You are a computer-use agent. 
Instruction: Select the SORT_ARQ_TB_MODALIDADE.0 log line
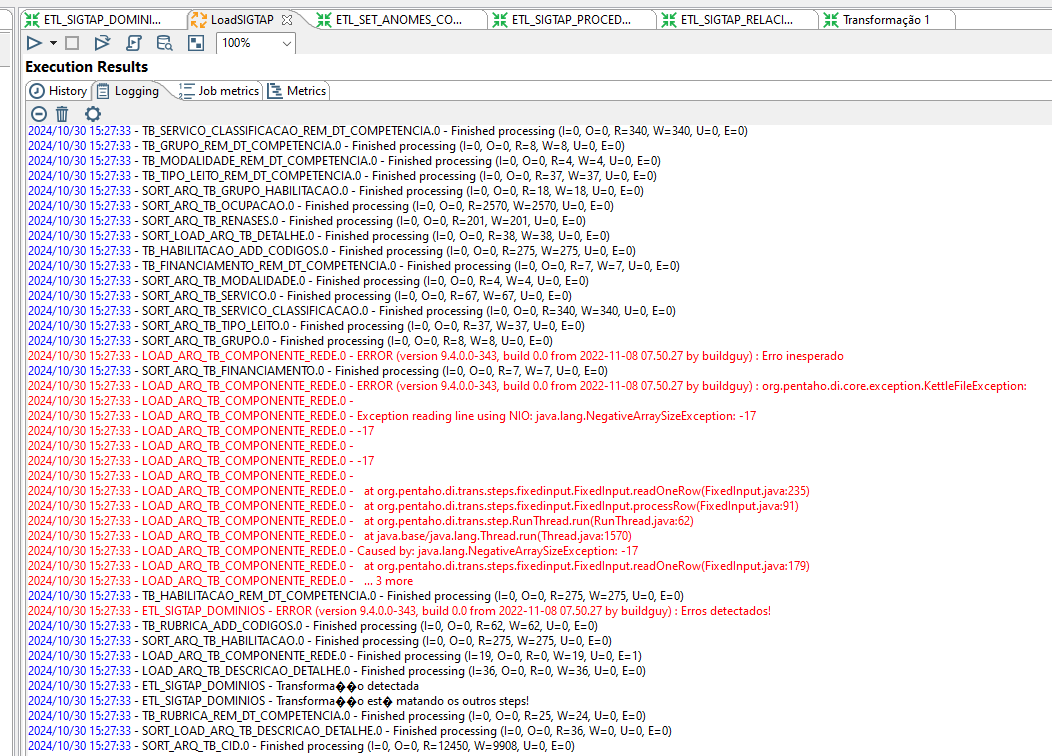(x=308, y=280)
